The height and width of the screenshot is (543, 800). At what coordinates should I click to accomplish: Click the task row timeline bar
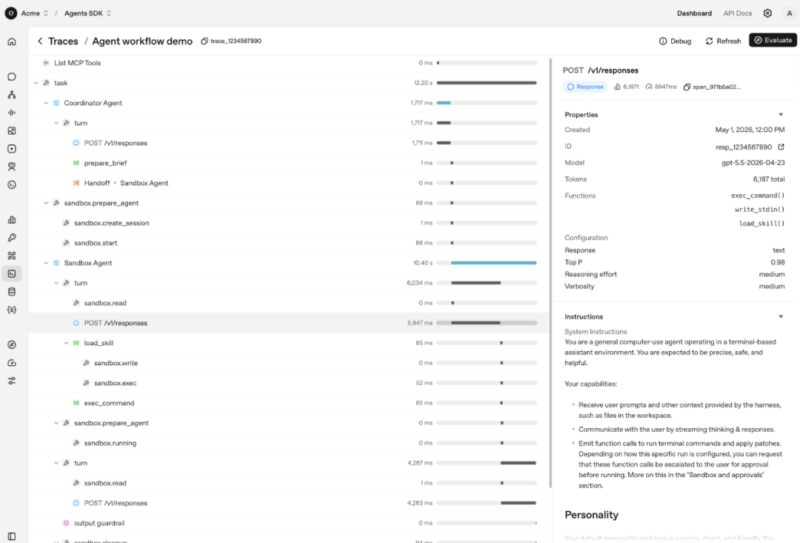coord(487,83)
